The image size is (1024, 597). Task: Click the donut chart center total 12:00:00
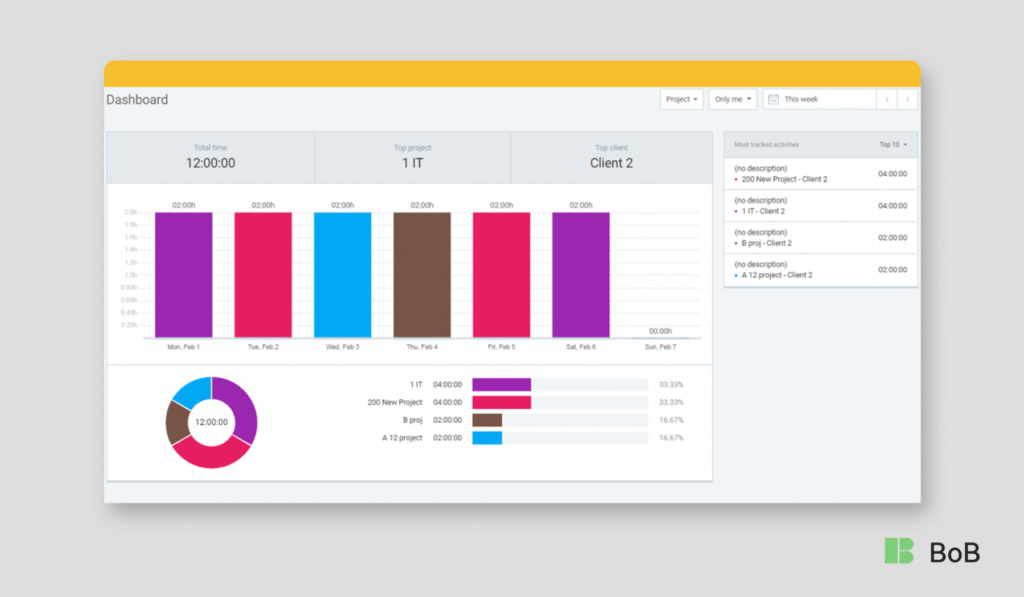point(211,422)
